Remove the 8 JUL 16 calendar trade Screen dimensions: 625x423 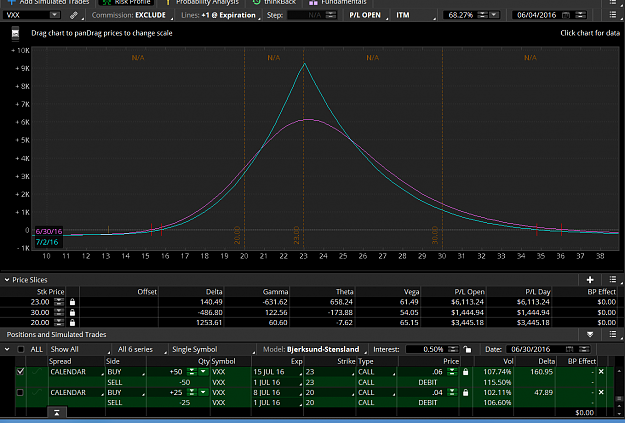coord(601,392)
